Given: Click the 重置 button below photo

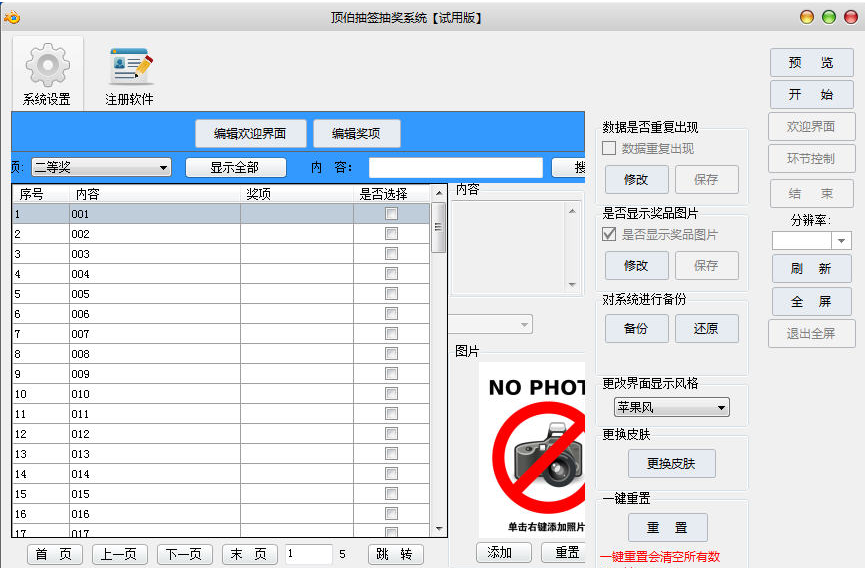Looking at the screenshot, I should [564, 552].
